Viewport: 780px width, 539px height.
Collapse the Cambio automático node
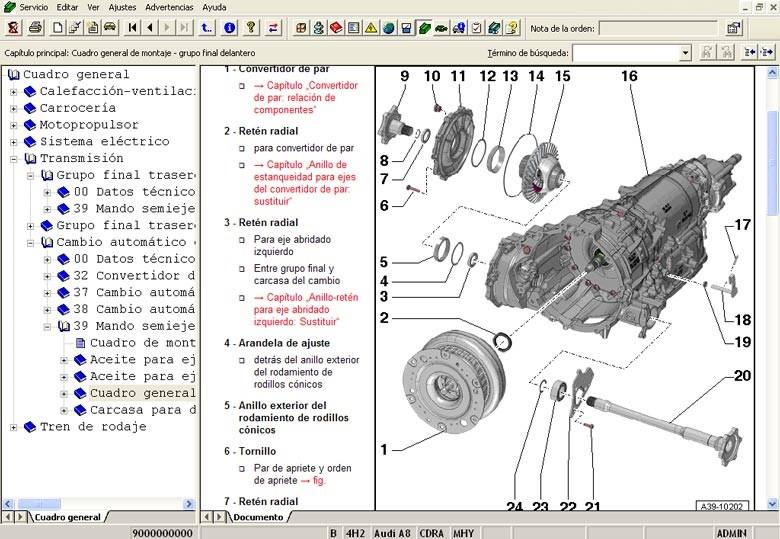click(31, 243)
